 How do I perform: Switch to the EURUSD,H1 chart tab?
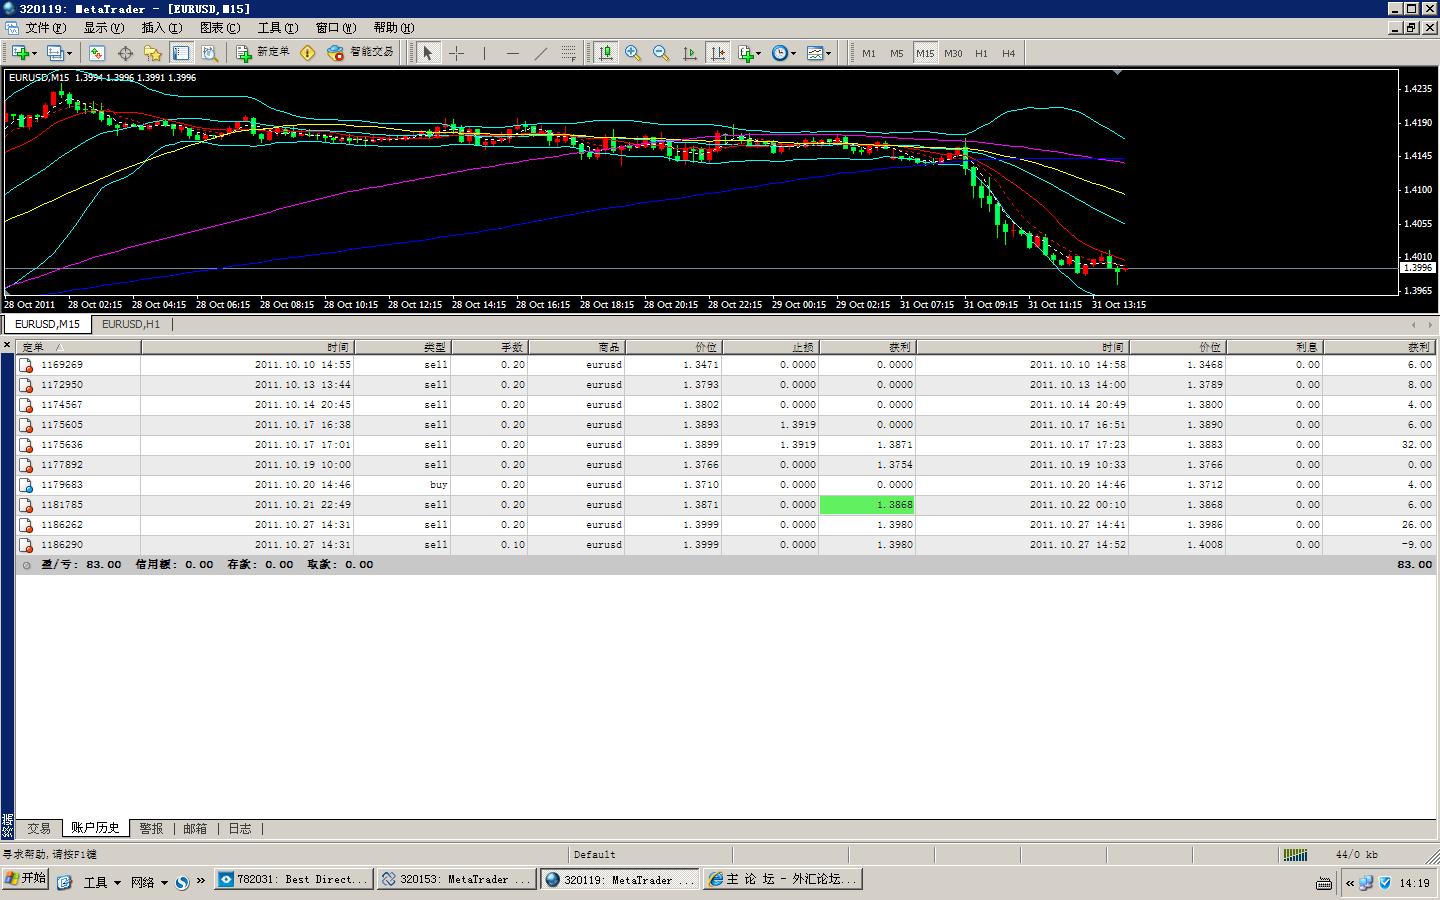(x=131, y=324)
